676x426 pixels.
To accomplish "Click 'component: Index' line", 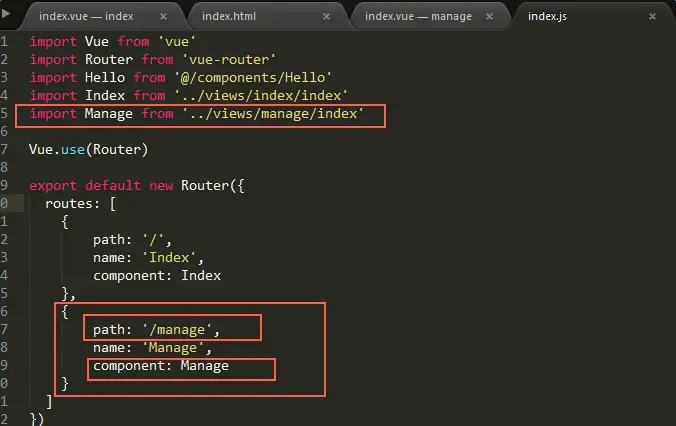I will tap(157, 276).
